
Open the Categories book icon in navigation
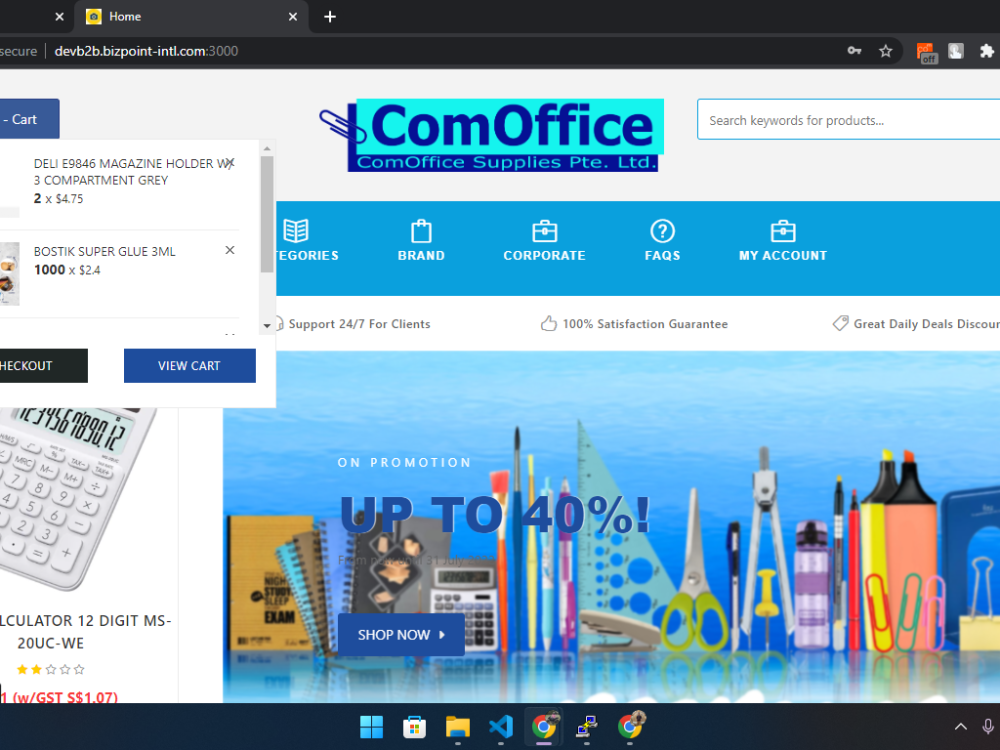[x=296, y=231]
